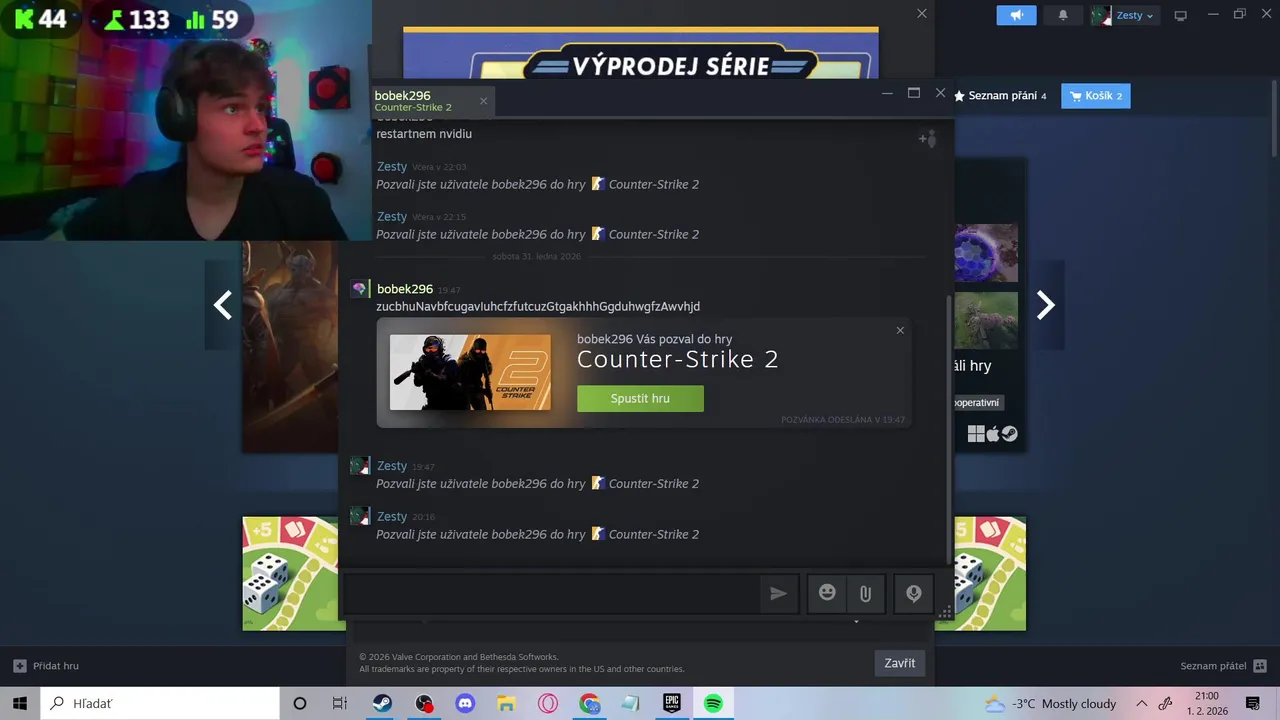1280x720 pixels.
Task: Click the send message arrow button
Action: coord(778,593)
